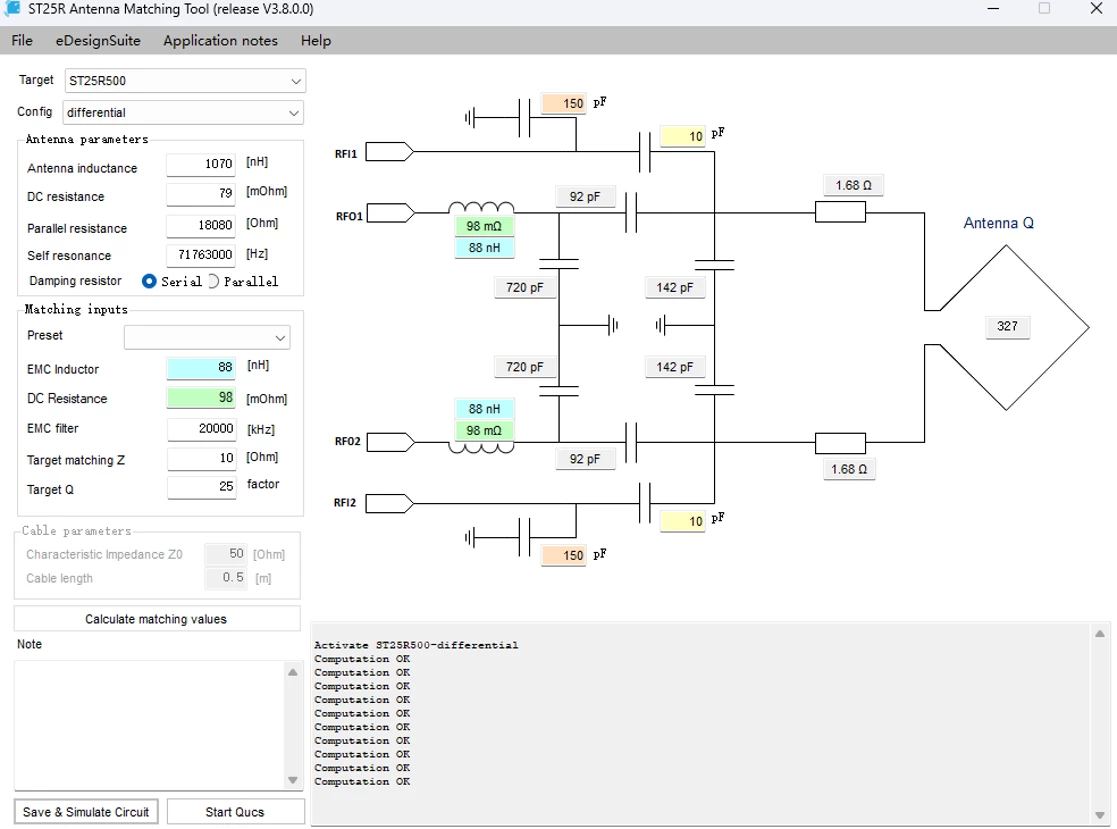This screenshot has height=829, width=1117.
Task: Open the Help menu
Action: tap(316, 41)
